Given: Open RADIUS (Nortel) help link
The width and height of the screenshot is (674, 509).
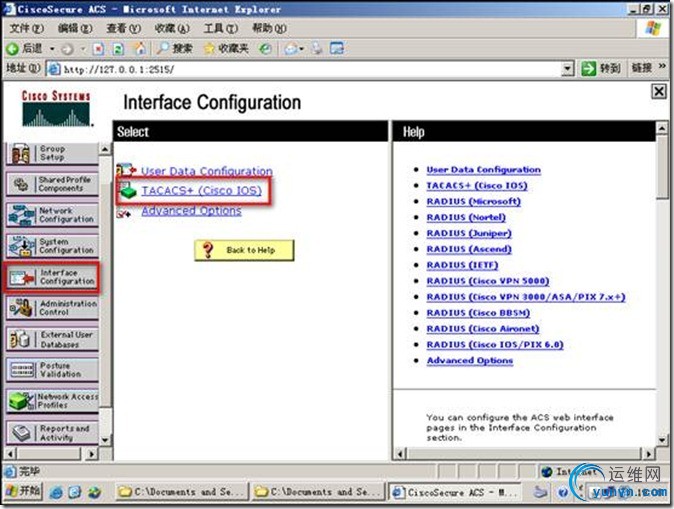Looking at the screenshot, I should click(x=466, y=218).
